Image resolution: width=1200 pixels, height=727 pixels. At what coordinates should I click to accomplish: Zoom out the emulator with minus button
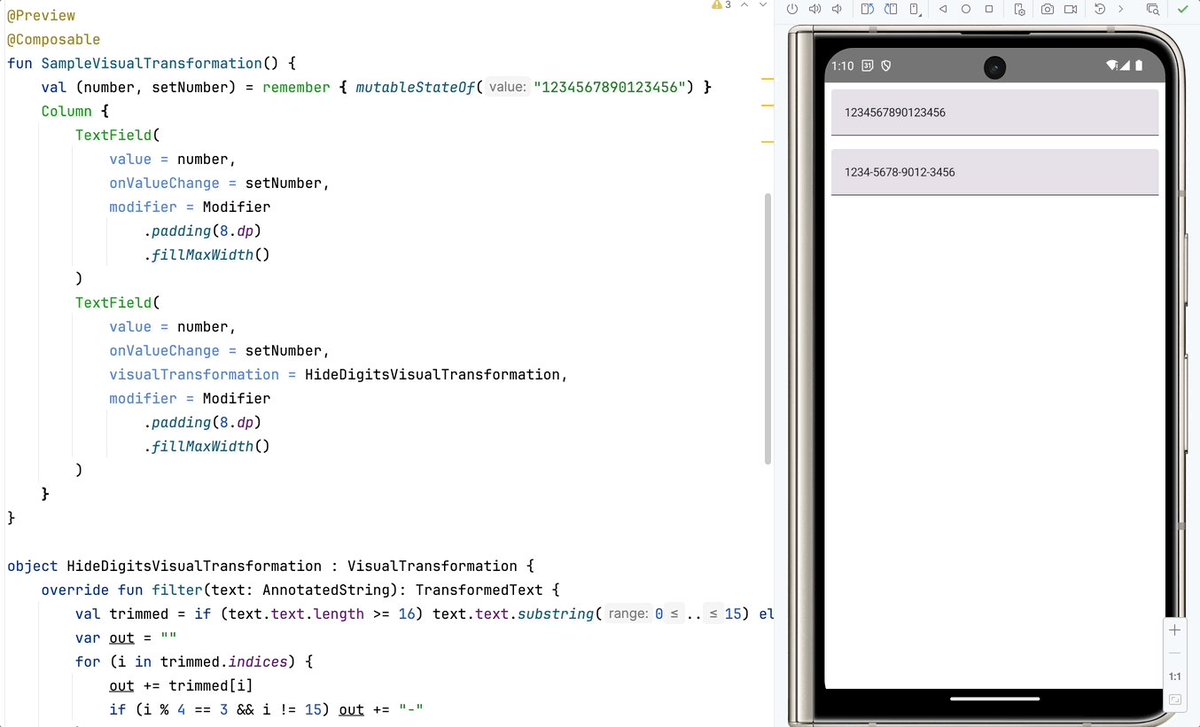coord(1175,653)
